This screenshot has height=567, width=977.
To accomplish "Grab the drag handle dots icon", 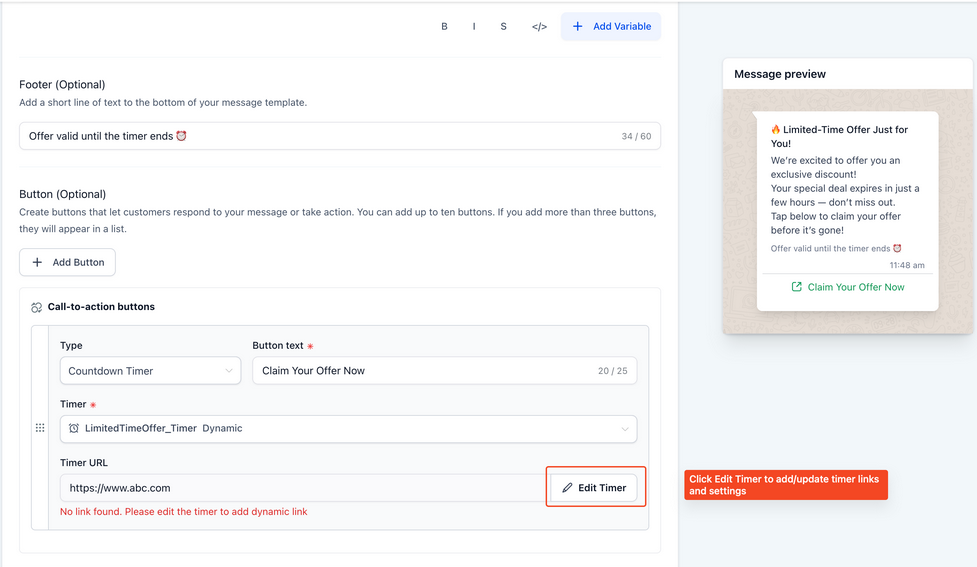I will tap(40, 428).
